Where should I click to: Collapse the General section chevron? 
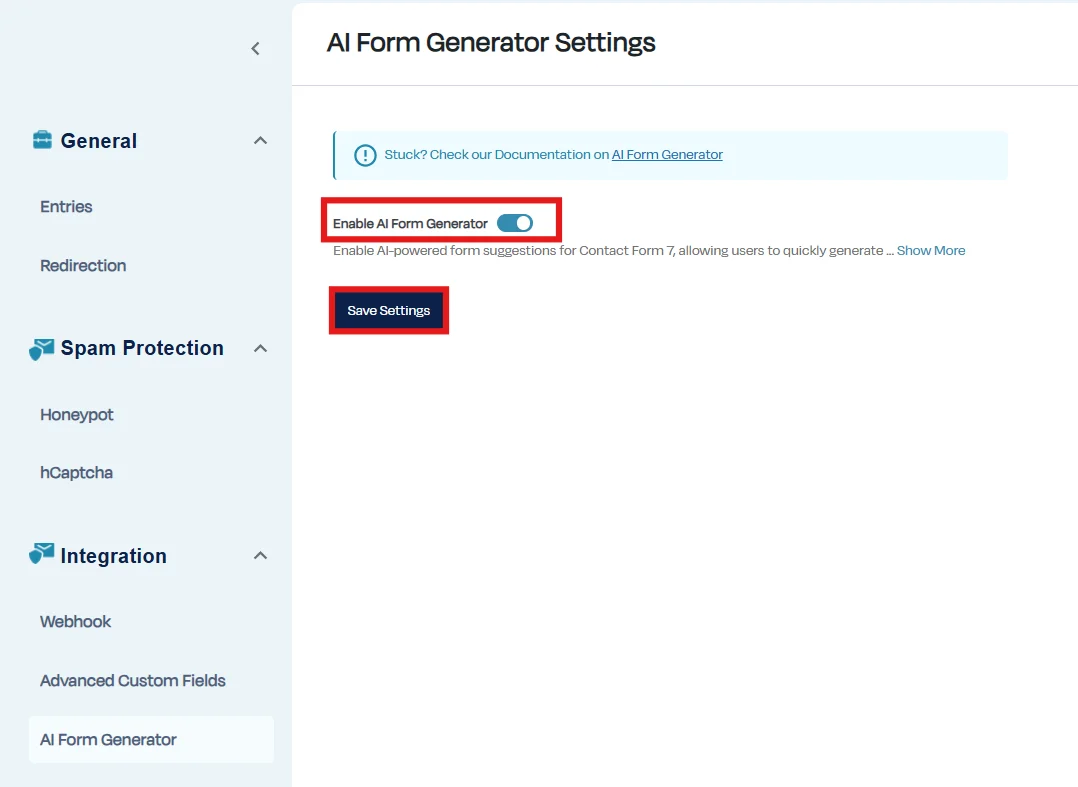tap(260, 140)
